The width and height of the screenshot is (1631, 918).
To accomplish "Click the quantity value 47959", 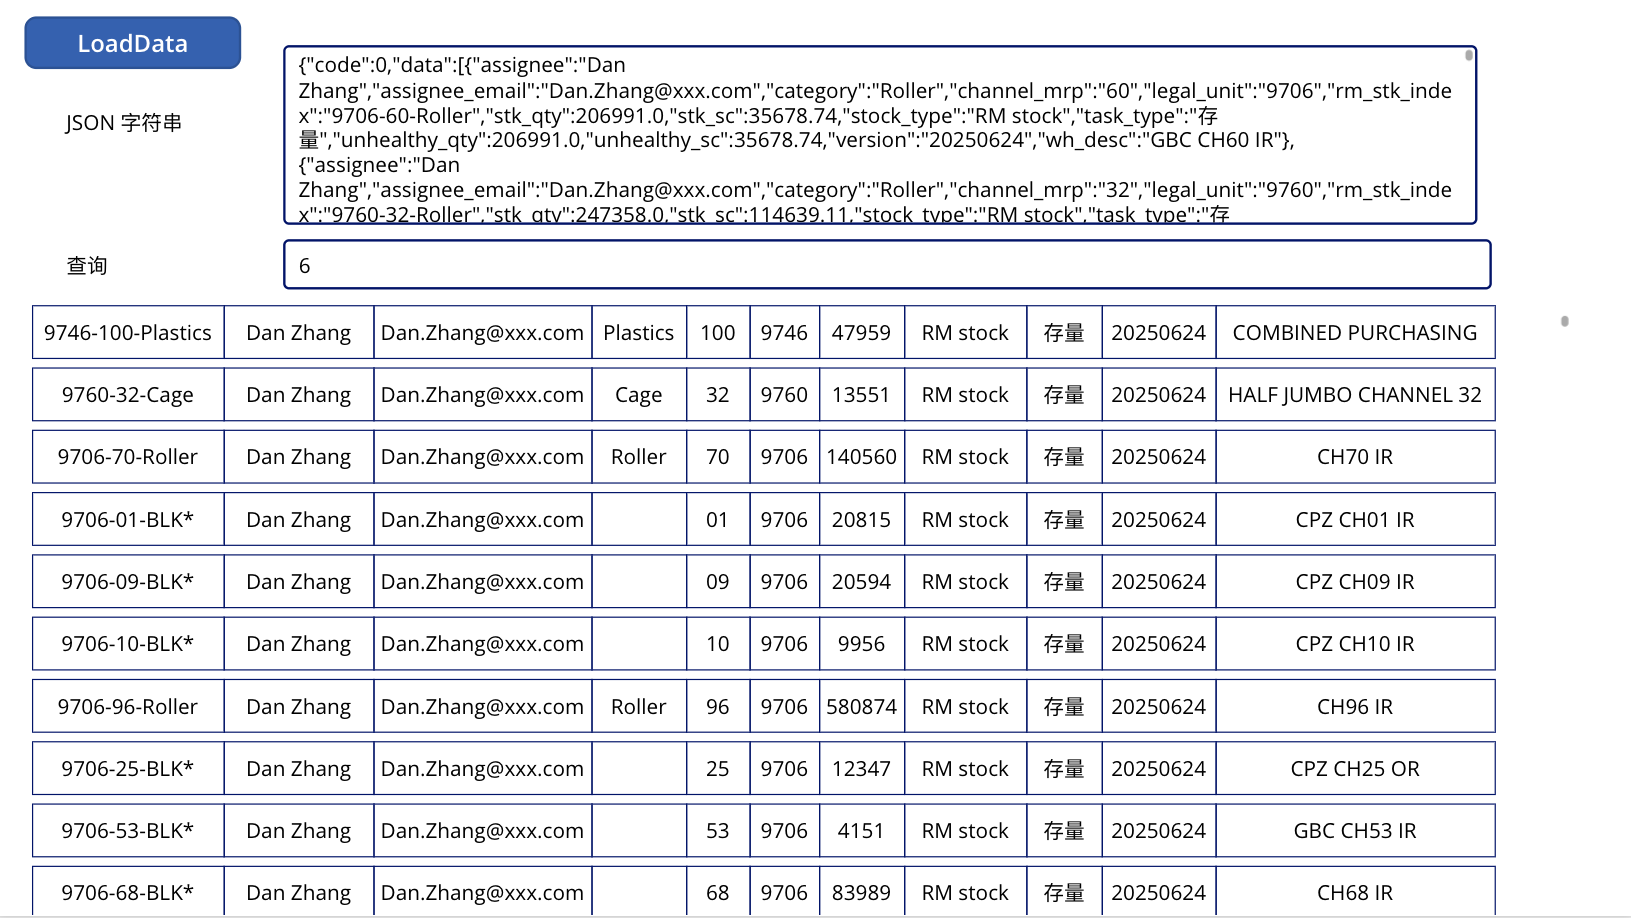I will tap(861, 333).
